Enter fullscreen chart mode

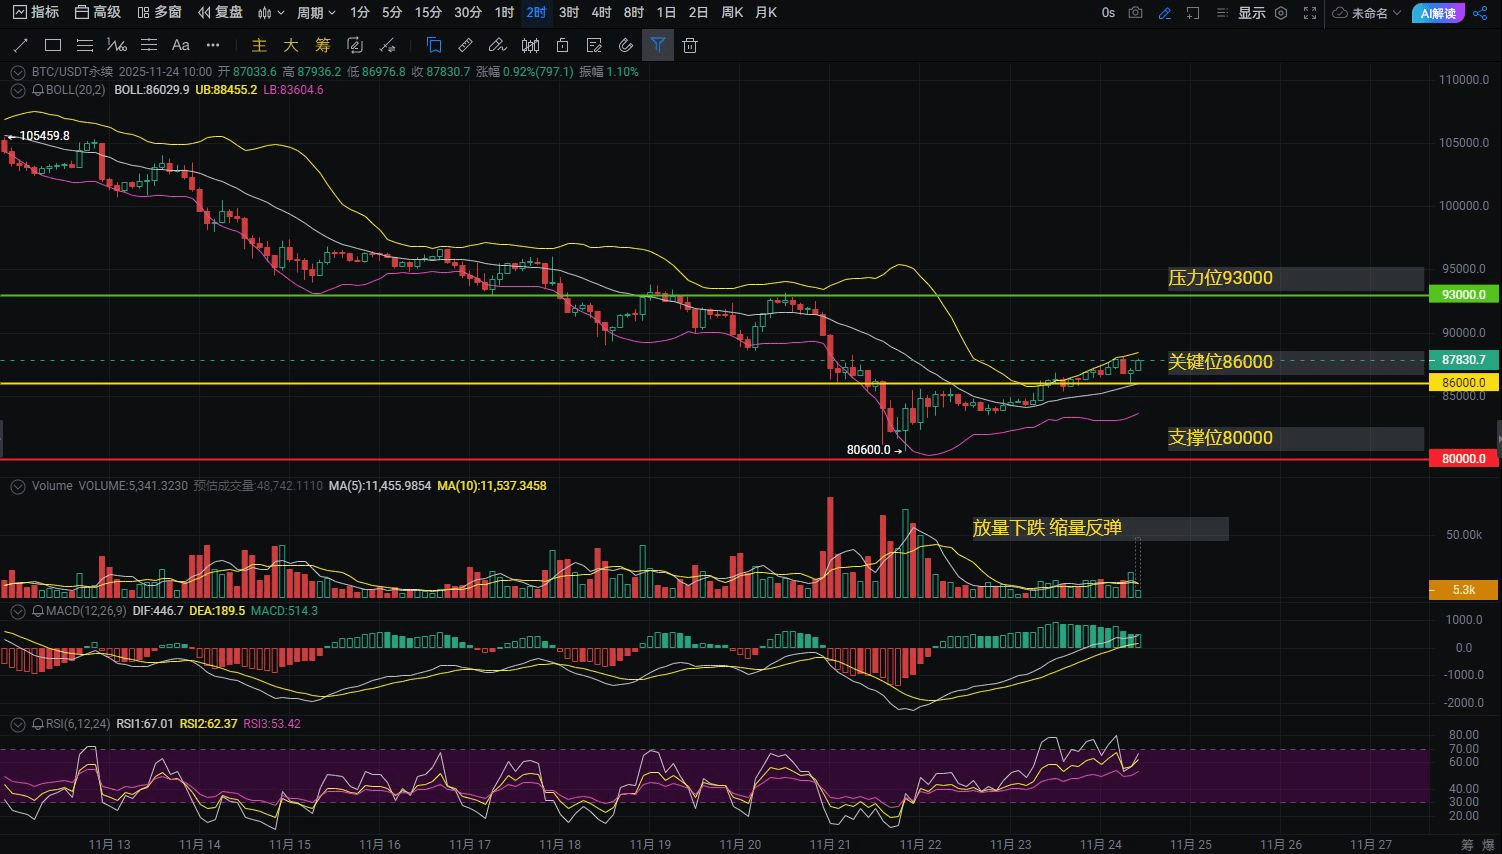tap(1310, 13)
